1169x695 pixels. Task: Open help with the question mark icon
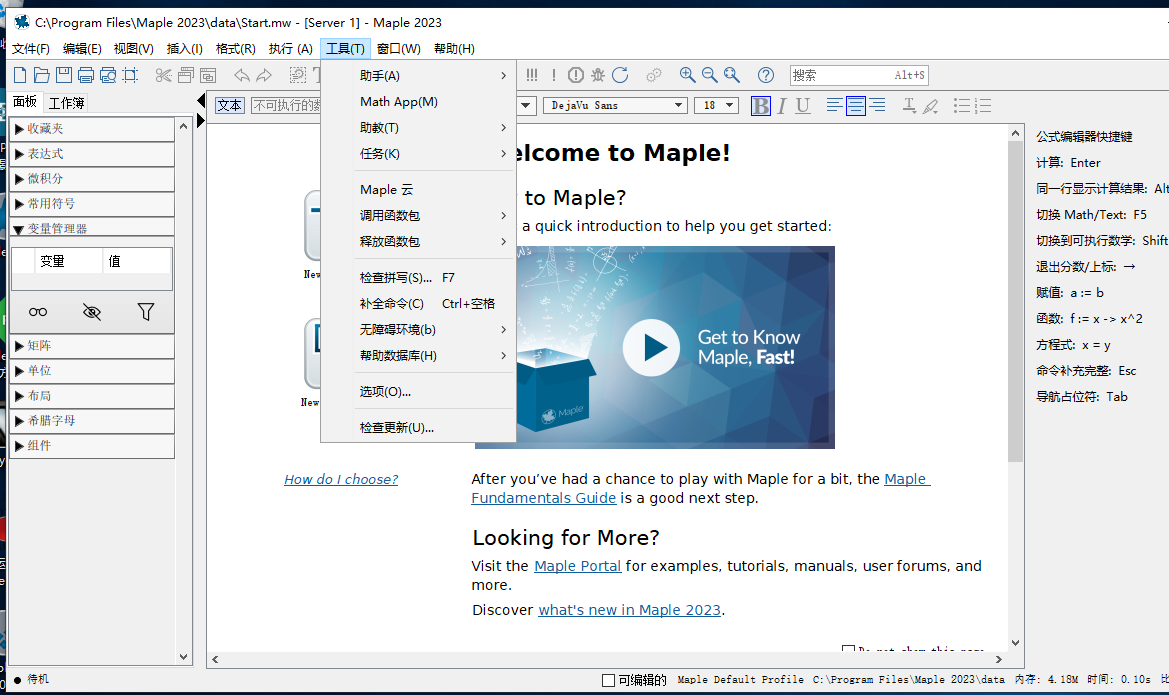click(x=766, y=75)
